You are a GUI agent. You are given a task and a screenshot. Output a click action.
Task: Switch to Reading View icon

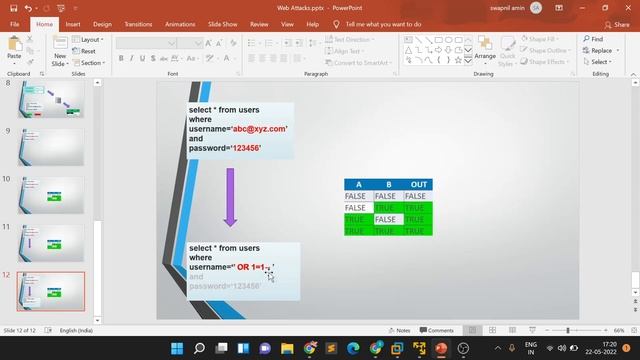coord(512,330)
